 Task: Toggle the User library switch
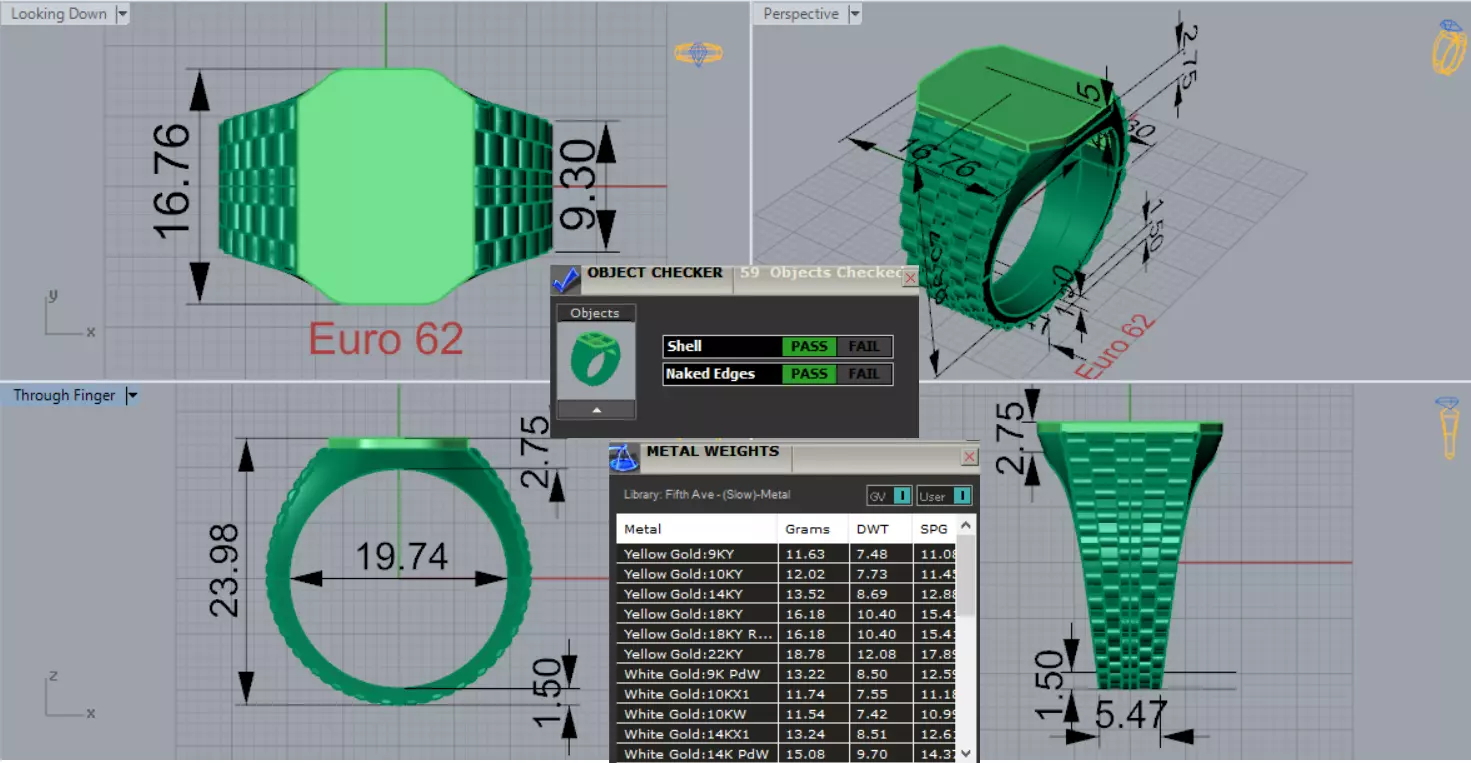pos(961,496)
